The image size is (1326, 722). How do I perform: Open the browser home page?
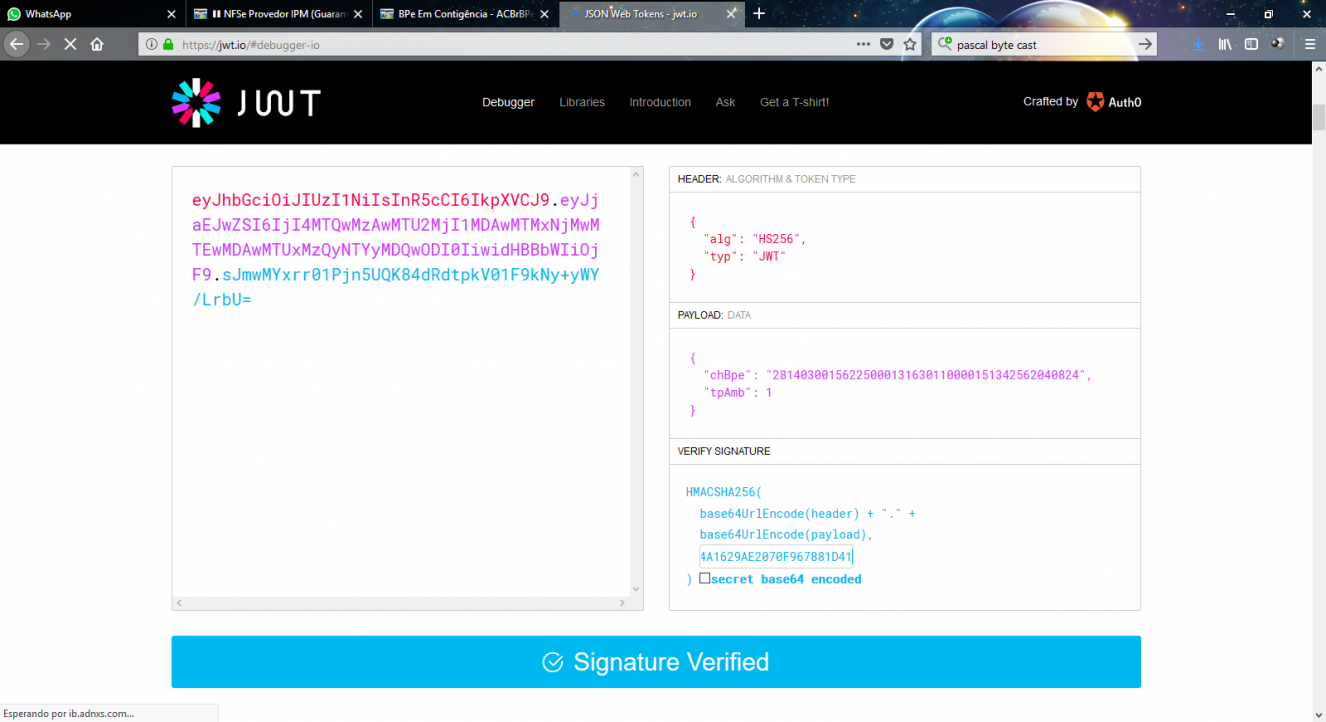tap(97, 44)
